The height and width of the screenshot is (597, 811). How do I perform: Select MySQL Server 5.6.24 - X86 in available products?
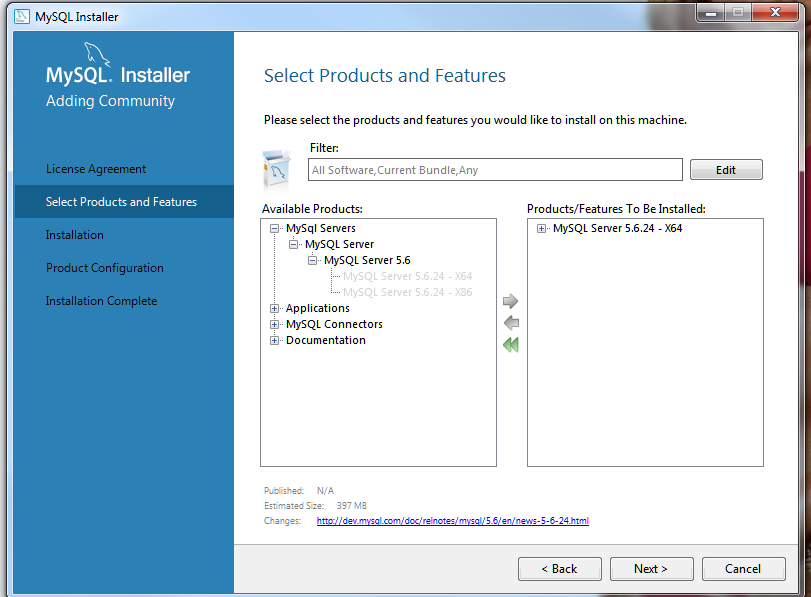click(x=408, y=292)
